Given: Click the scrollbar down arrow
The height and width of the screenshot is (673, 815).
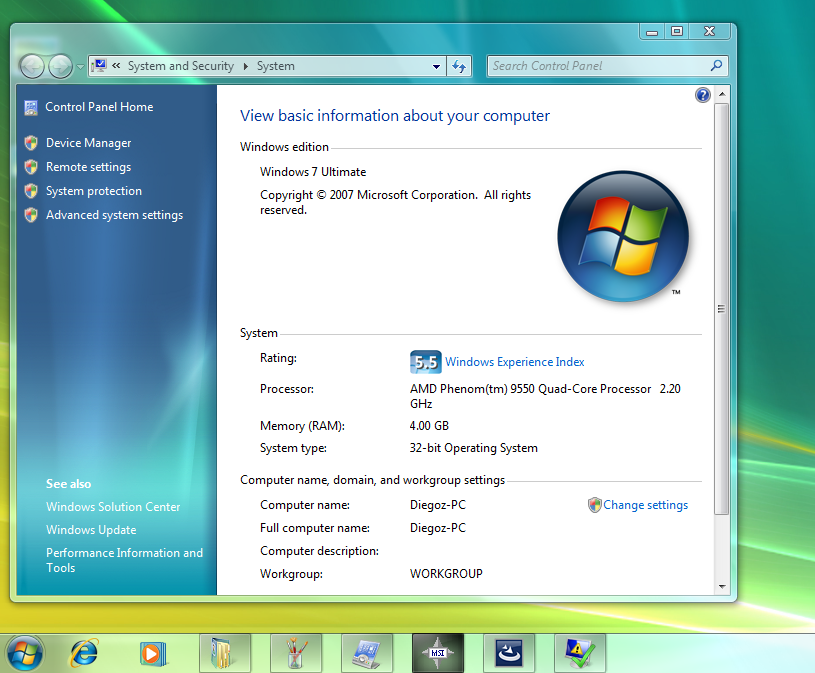Looking at the screenshot, I should click(721, 586).
